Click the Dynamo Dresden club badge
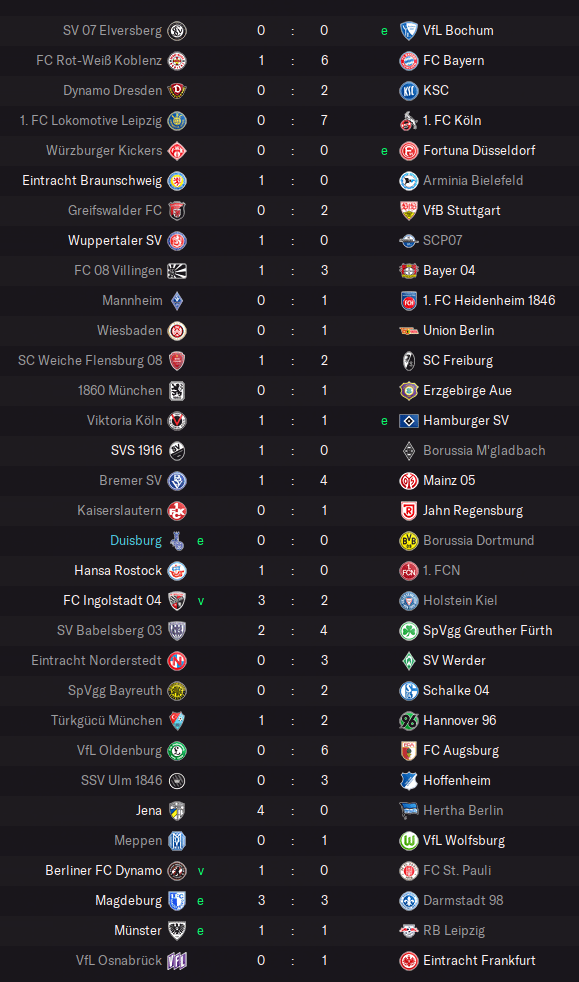 coord(177,91)
